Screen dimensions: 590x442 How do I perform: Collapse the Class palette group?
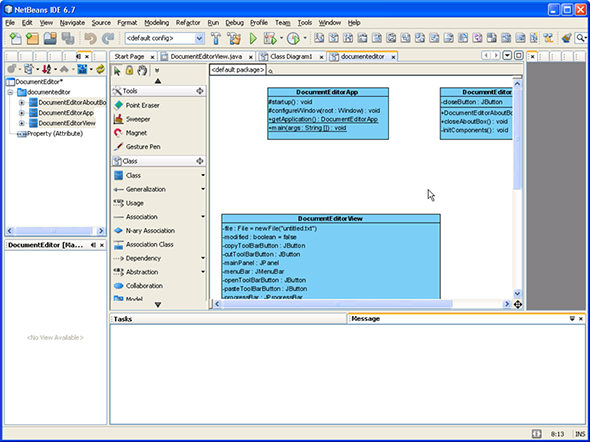click(199, 161)
